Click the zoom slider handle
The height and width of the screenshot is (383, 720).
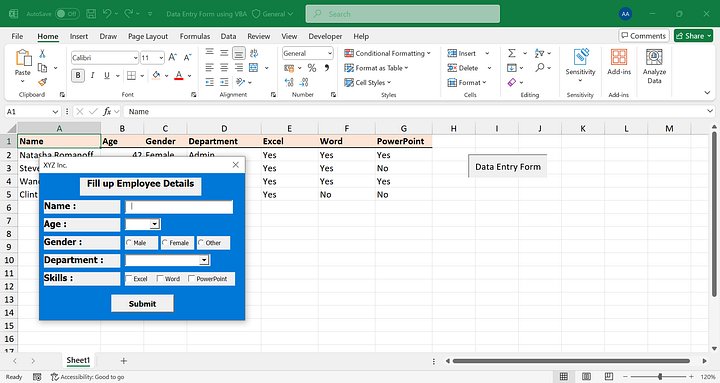[x=660, y=377]
